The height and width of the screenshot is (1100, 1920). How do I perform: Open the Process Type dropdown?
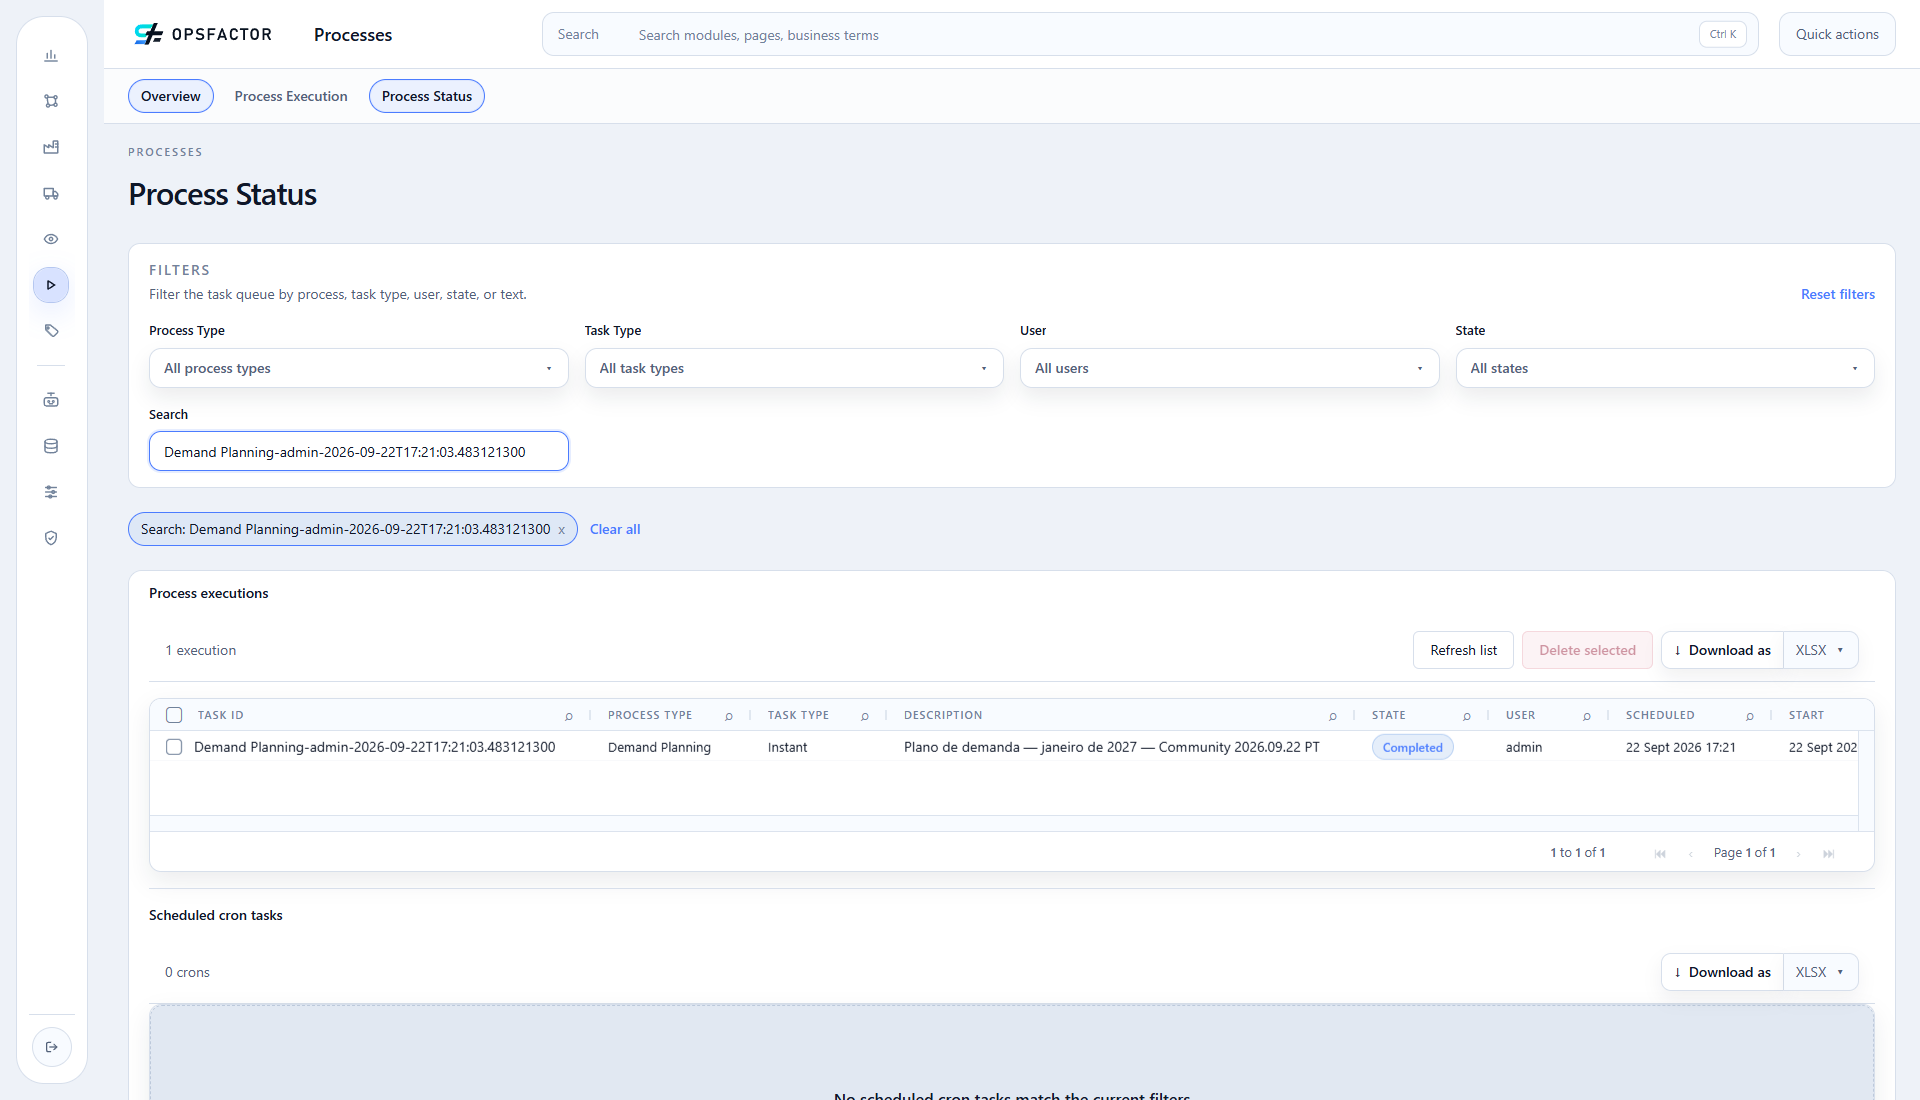pos(358,368)
